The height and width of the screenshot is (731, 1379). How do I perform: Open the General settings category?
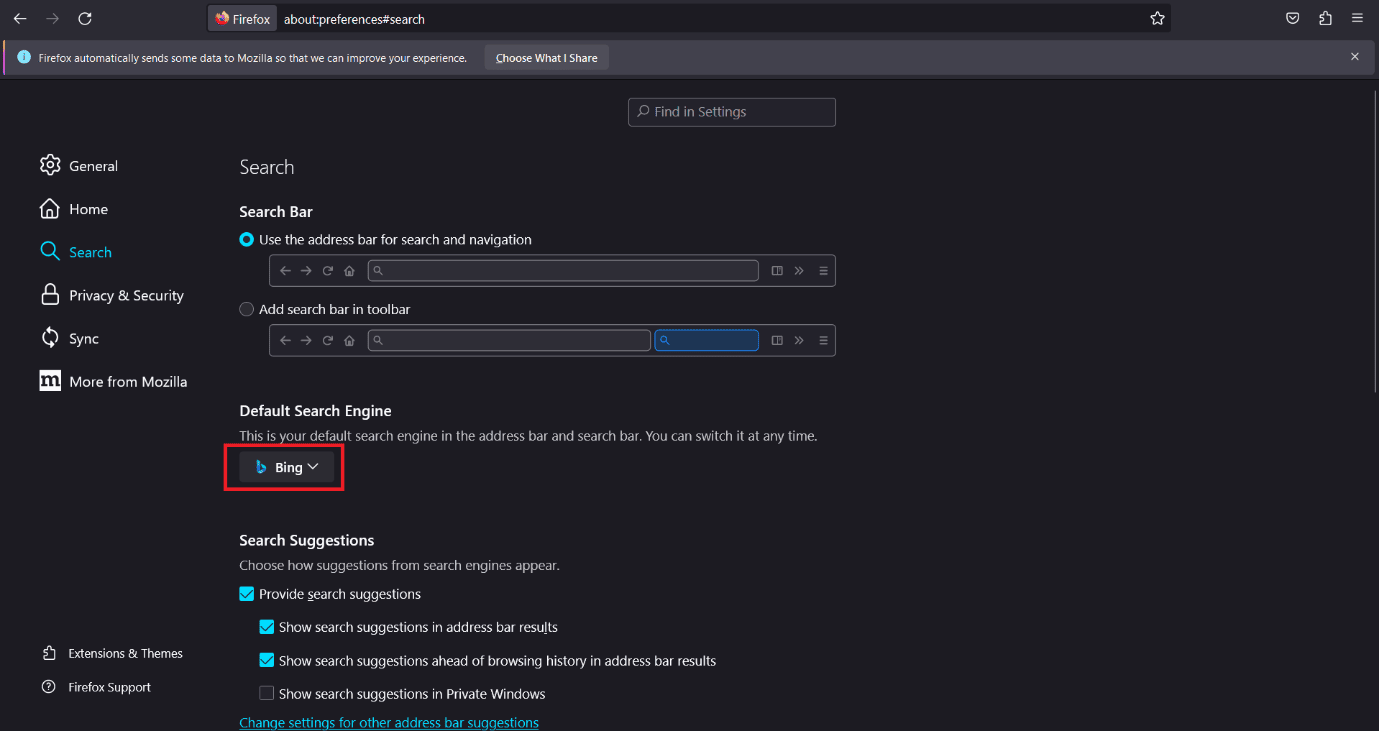(79, 166)
